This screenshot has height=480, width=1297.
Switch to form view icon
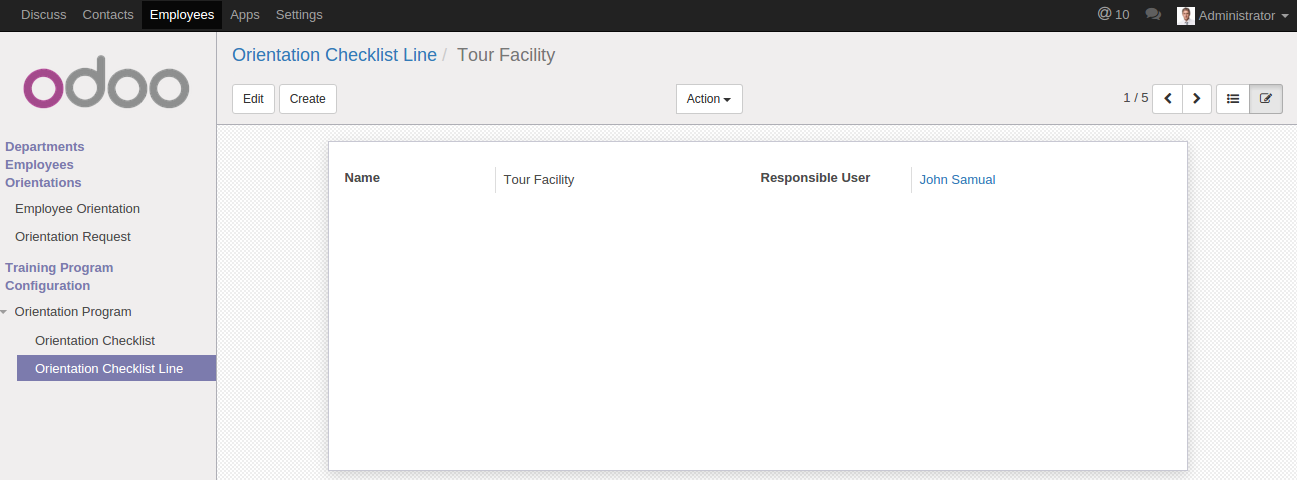[x=1266, y=99]
